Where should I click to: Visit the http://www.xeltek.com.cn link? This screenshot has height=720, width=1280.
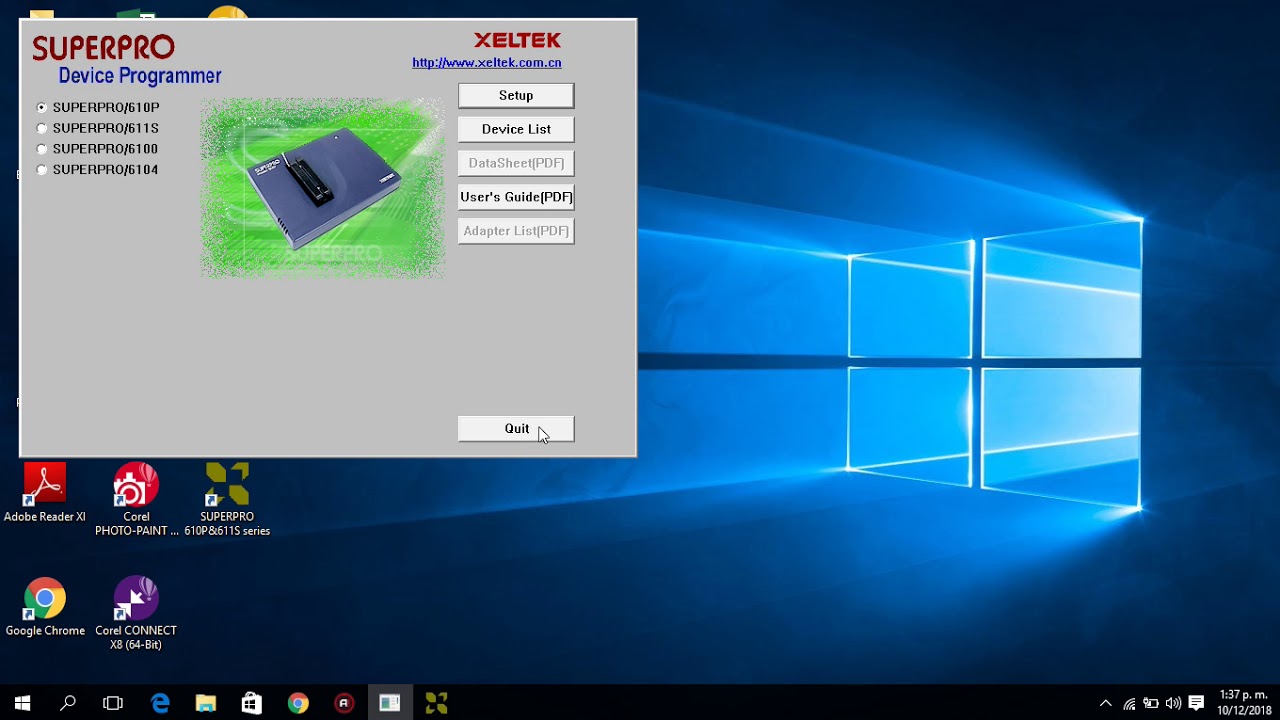tap(487, 63)
